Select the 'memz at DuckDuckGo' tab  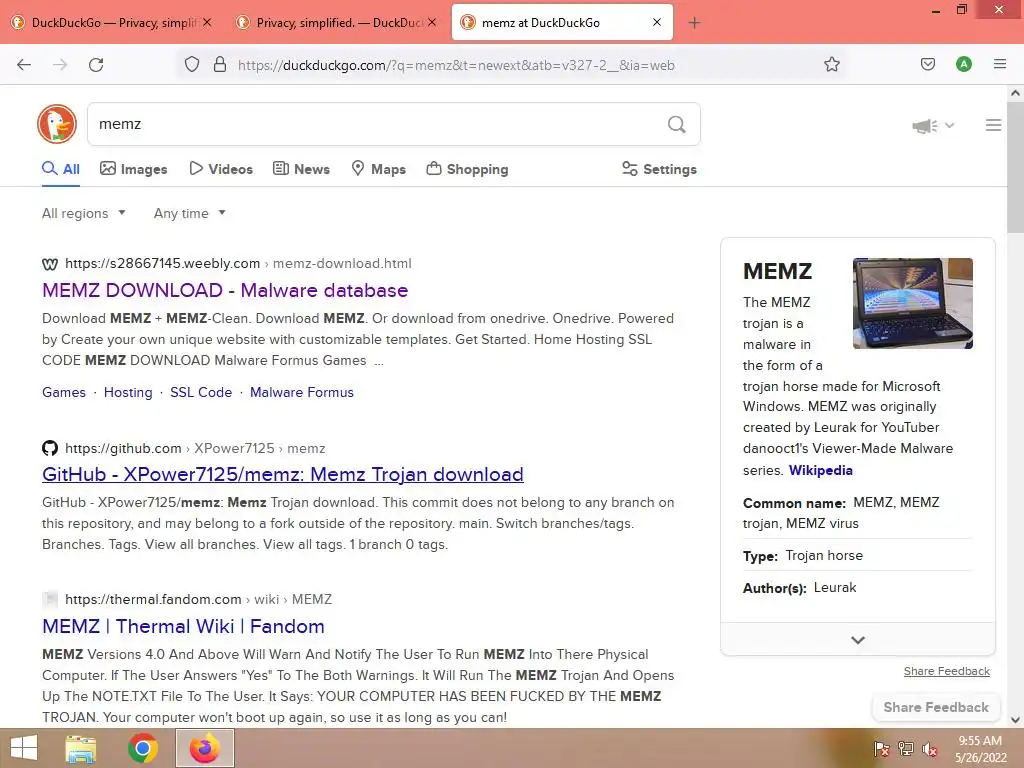562,22
